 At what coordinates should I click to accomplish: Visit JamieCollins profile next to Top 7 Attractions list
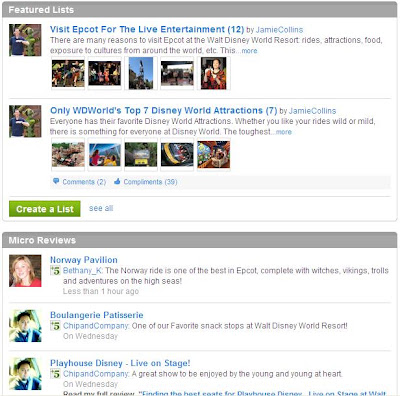[312, 111]
